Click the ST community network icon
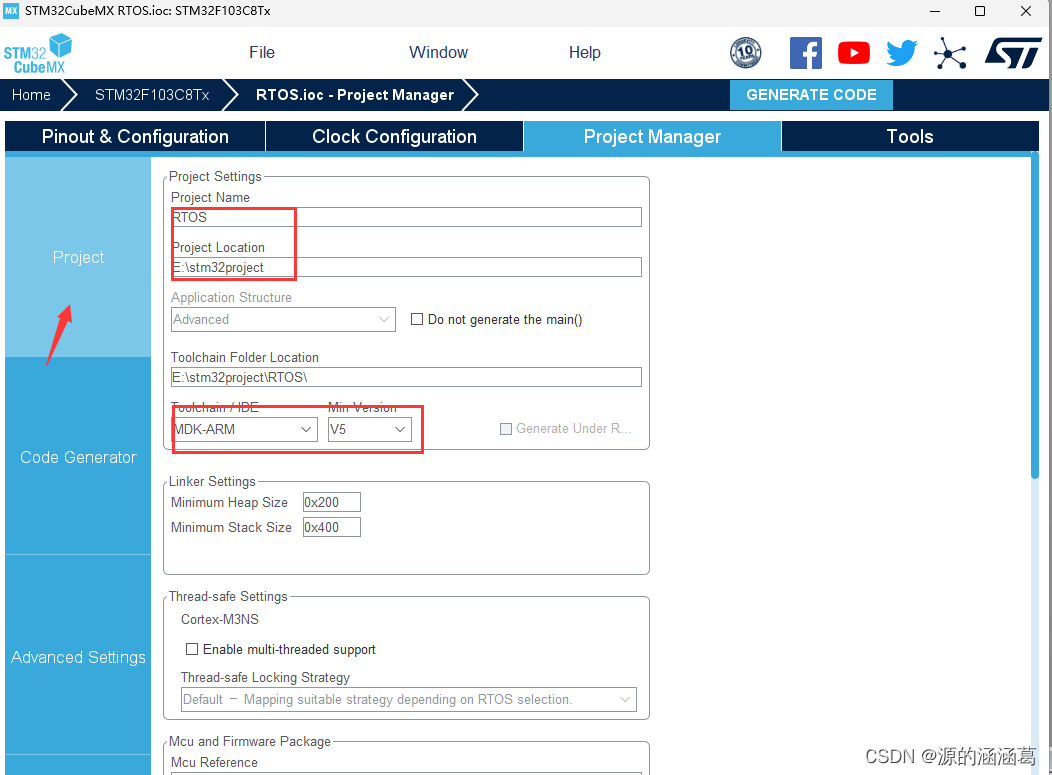Screen dimensions: 1052x775 950,54
